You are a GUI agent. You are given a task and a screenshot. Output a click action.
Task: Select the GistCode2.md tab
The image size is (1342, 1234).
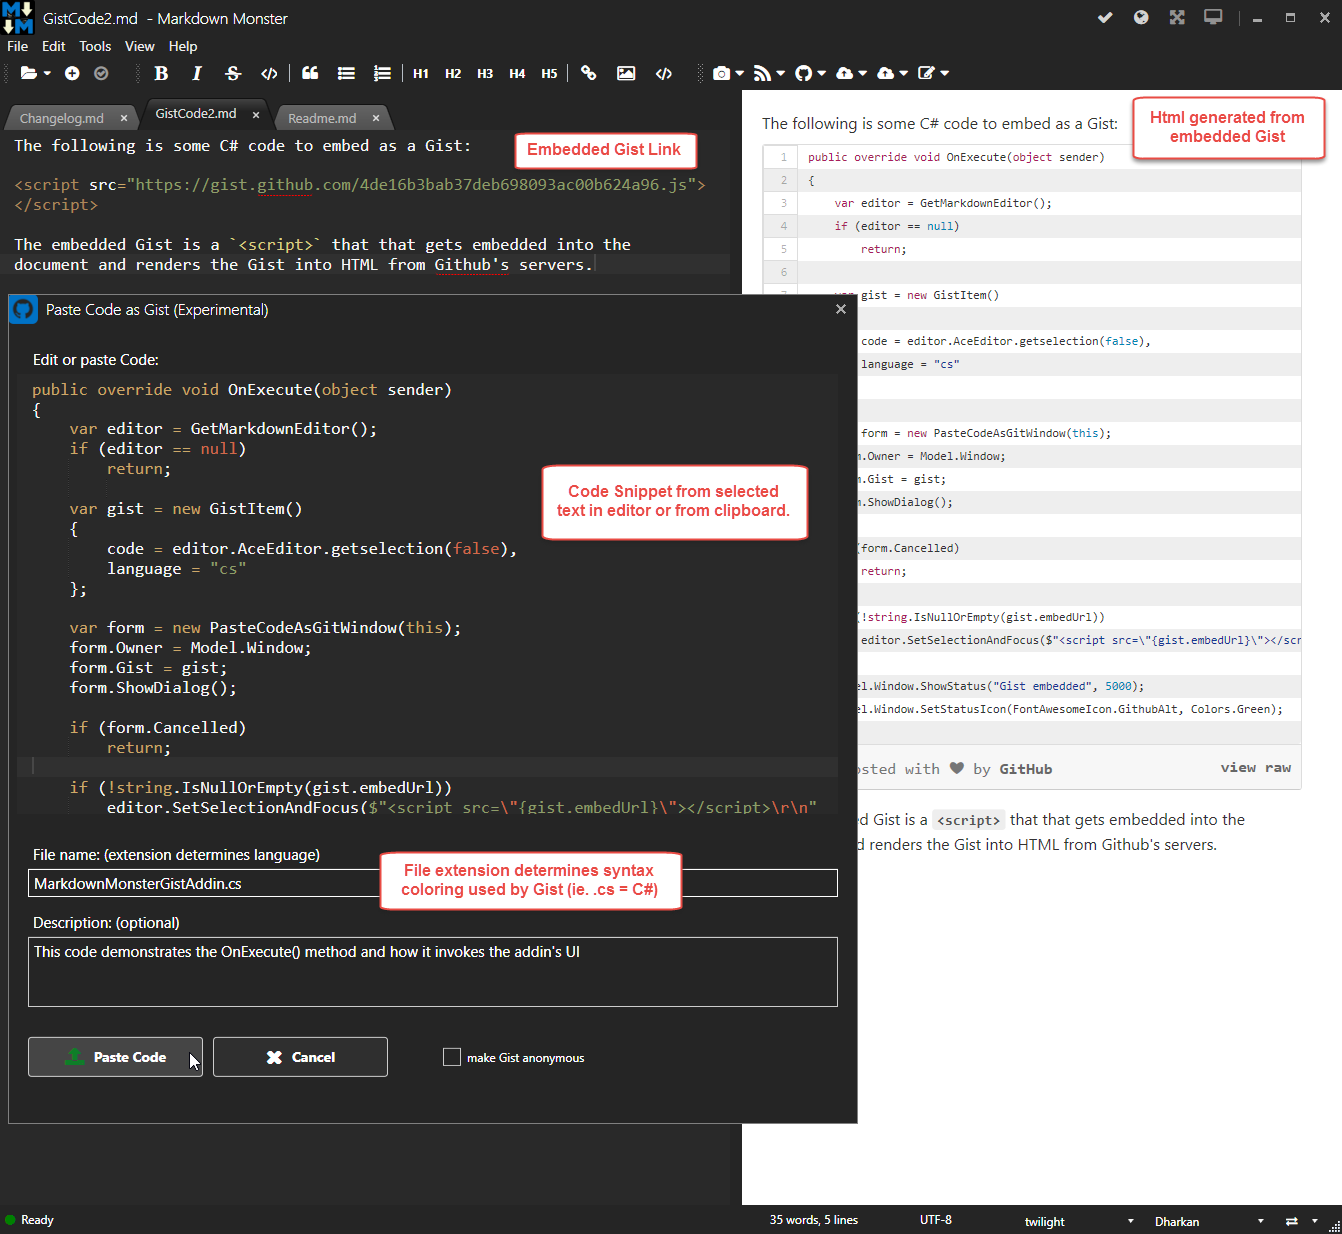tap(196, 113)
